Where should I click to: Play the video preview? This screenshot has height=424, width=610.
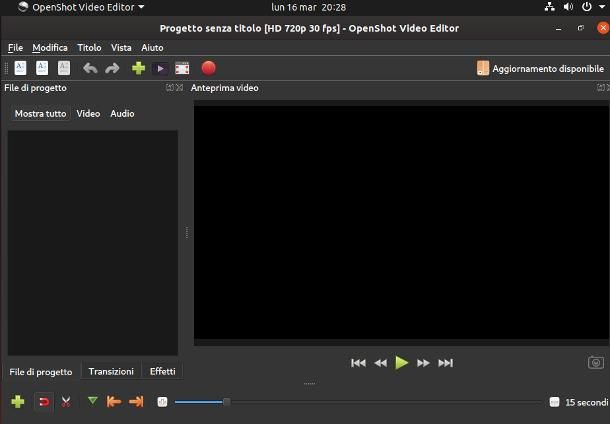pos(401,363)
